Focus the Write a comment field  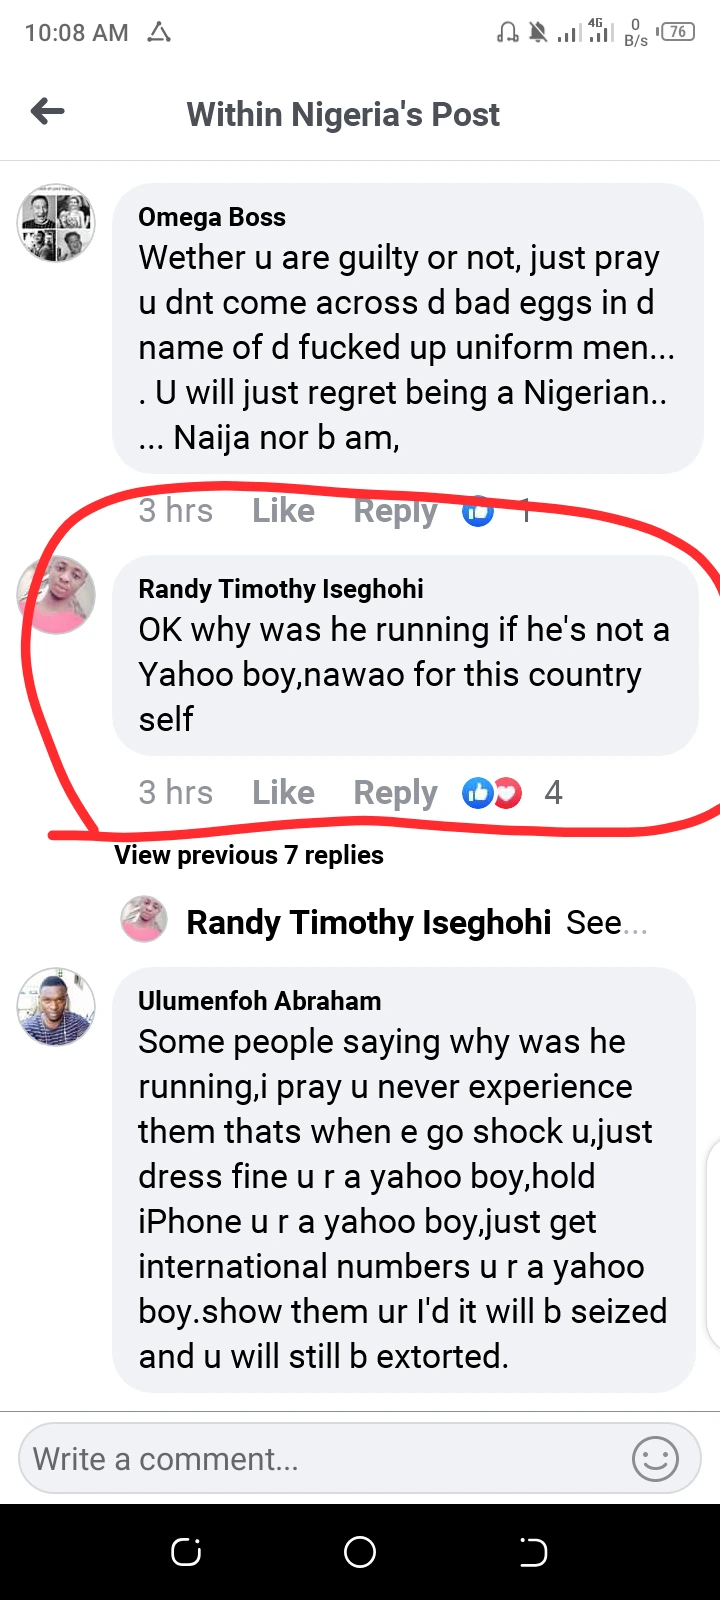click(x=320, y=1459)
